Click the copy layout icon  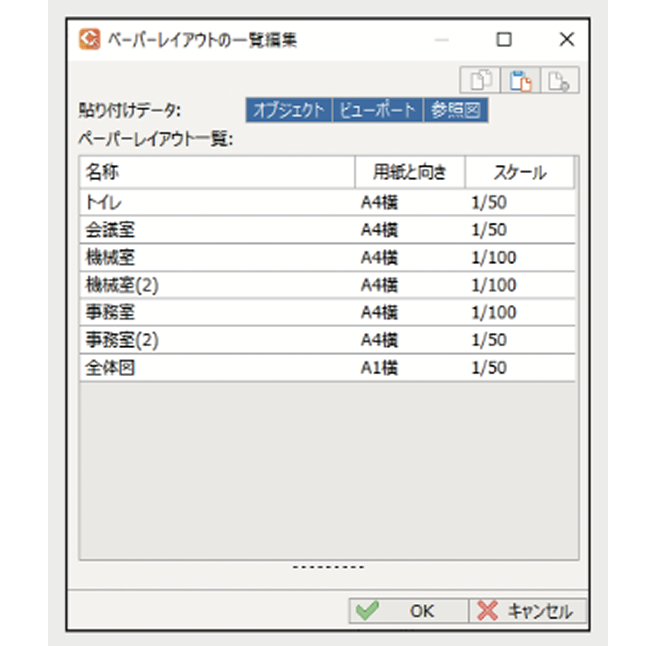click(x=480, y=80)
